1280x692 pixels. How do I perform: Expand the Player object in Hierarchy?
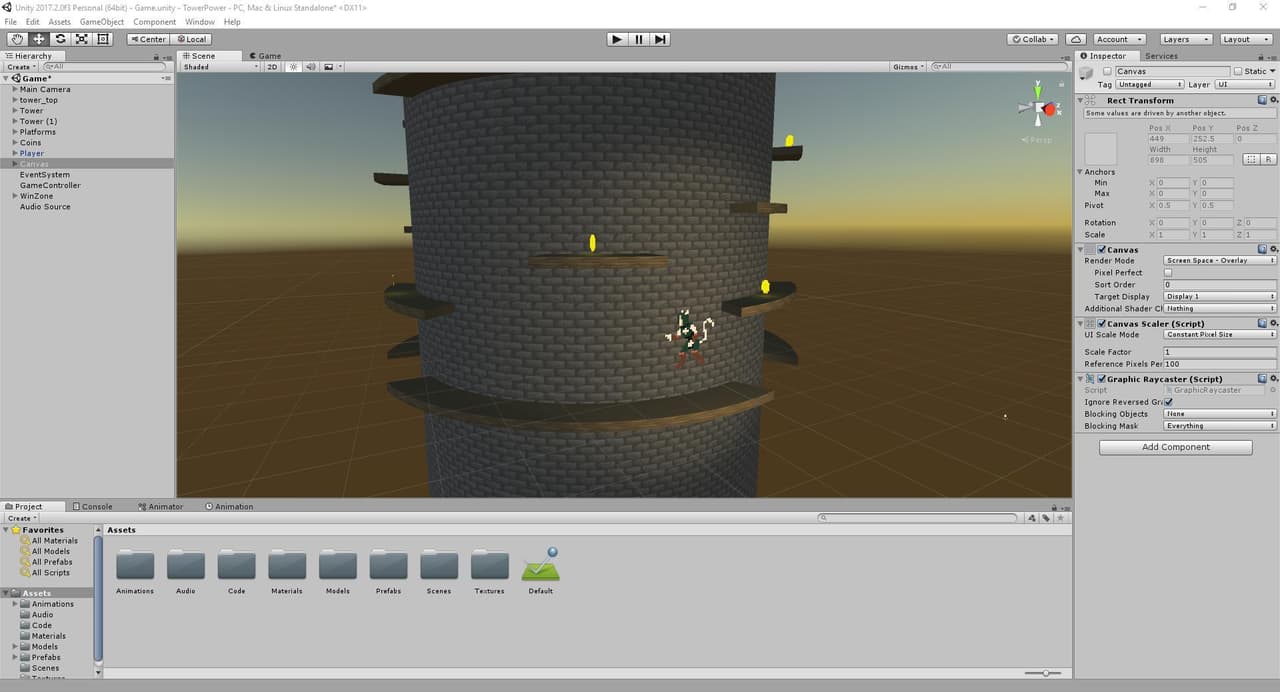point(15,153)
